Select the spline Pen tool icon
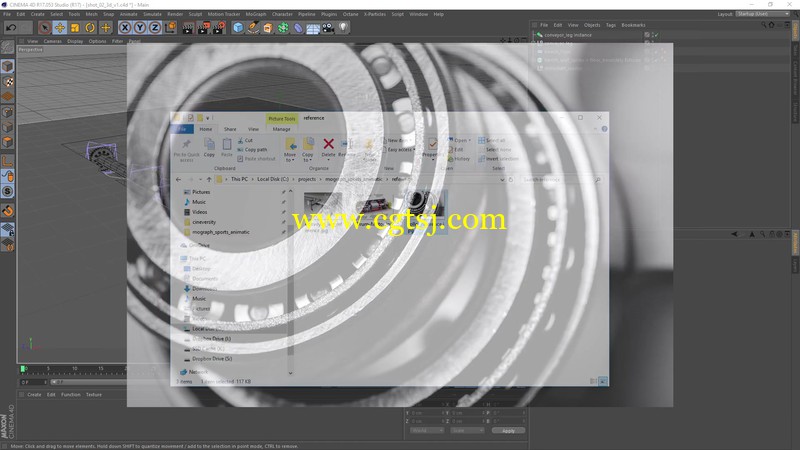 [x=253, y=28]
